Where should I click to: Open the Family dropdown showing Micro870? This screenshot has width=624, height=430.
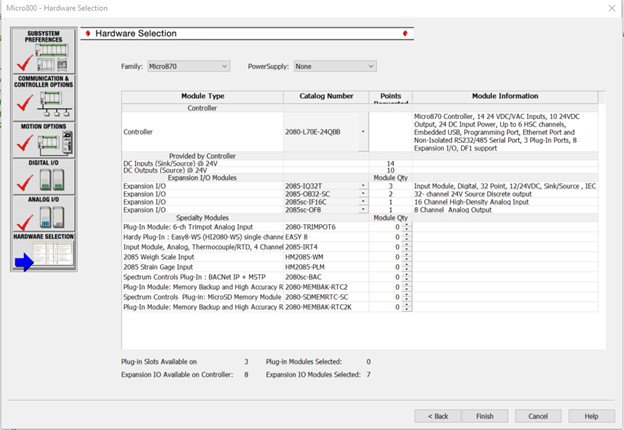coord(189,66)
